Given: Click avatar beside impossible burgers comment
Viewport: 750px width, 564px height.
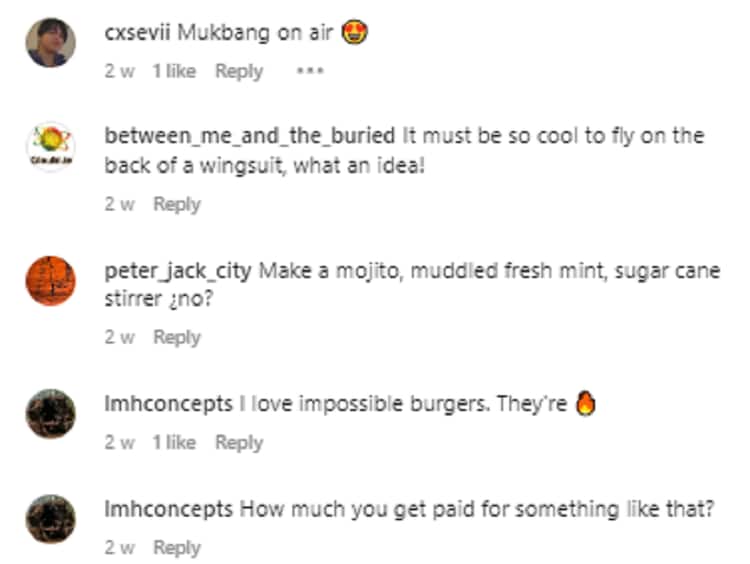Looking at the screenshot, I should point(50,414).
